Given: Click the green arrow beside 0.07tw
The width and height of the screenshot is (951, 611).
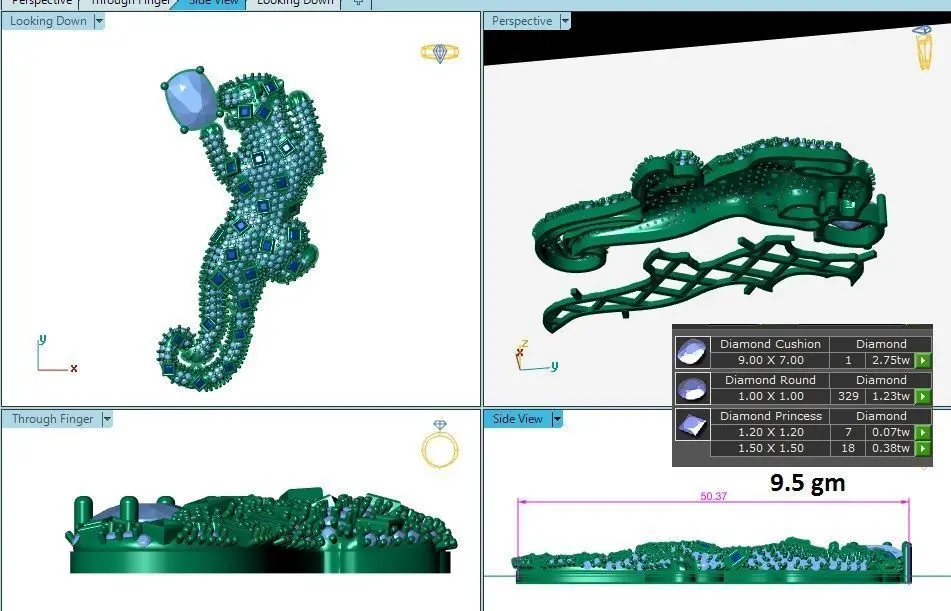Looking at the screenshot, I should pyautogui.click(x=922, y=432).
